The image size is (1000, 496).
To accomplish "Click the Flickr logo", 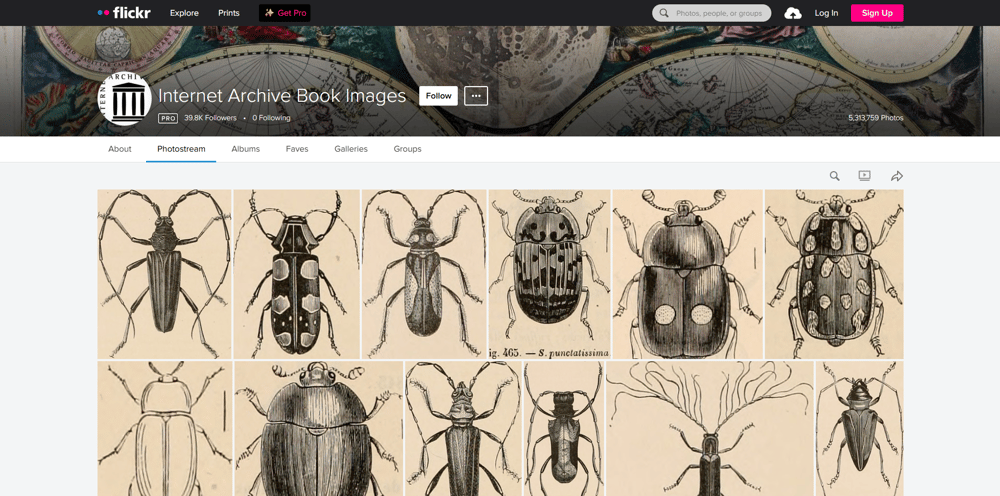I will tap(124, 13).
